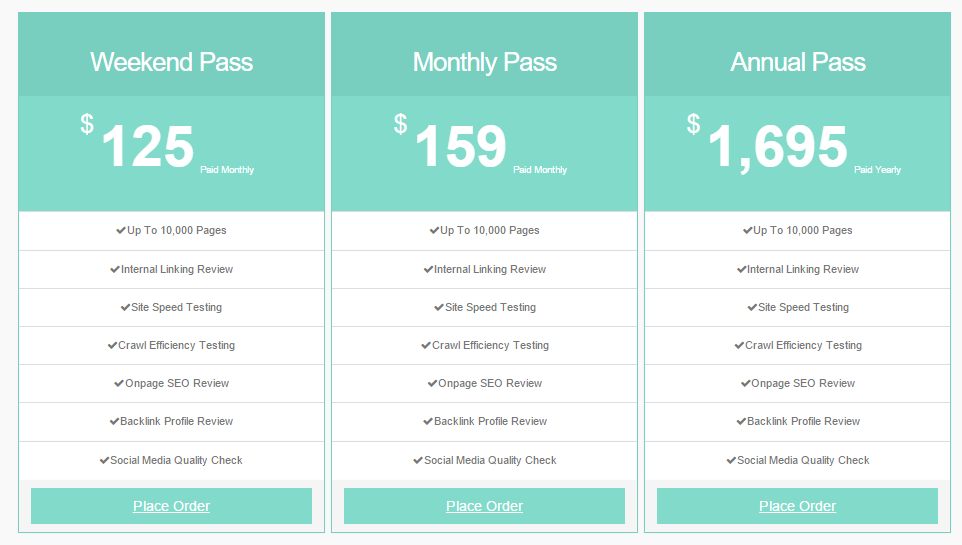Image resolution: width=962 pixels, height=545 pixels.
Task: Click checkmark beside Weekend Pass Site Speed Testing
Action: [x=125, y=308]
